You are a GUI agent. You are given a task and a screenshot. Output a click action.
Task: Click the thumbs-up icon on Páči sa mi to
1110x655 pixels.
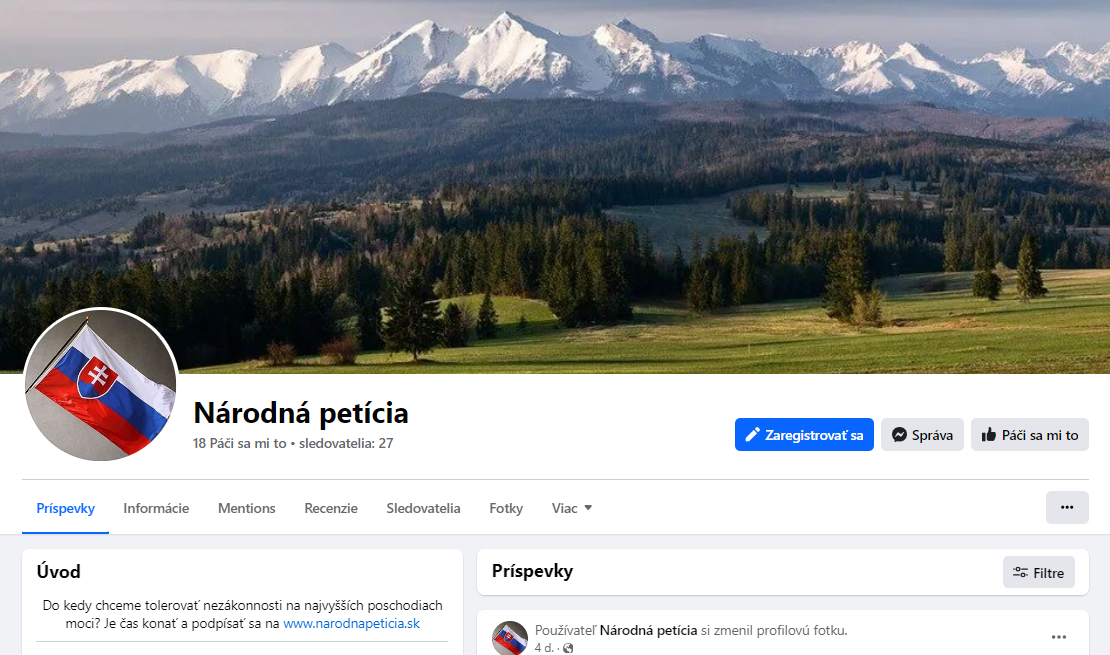pos(988,434)
